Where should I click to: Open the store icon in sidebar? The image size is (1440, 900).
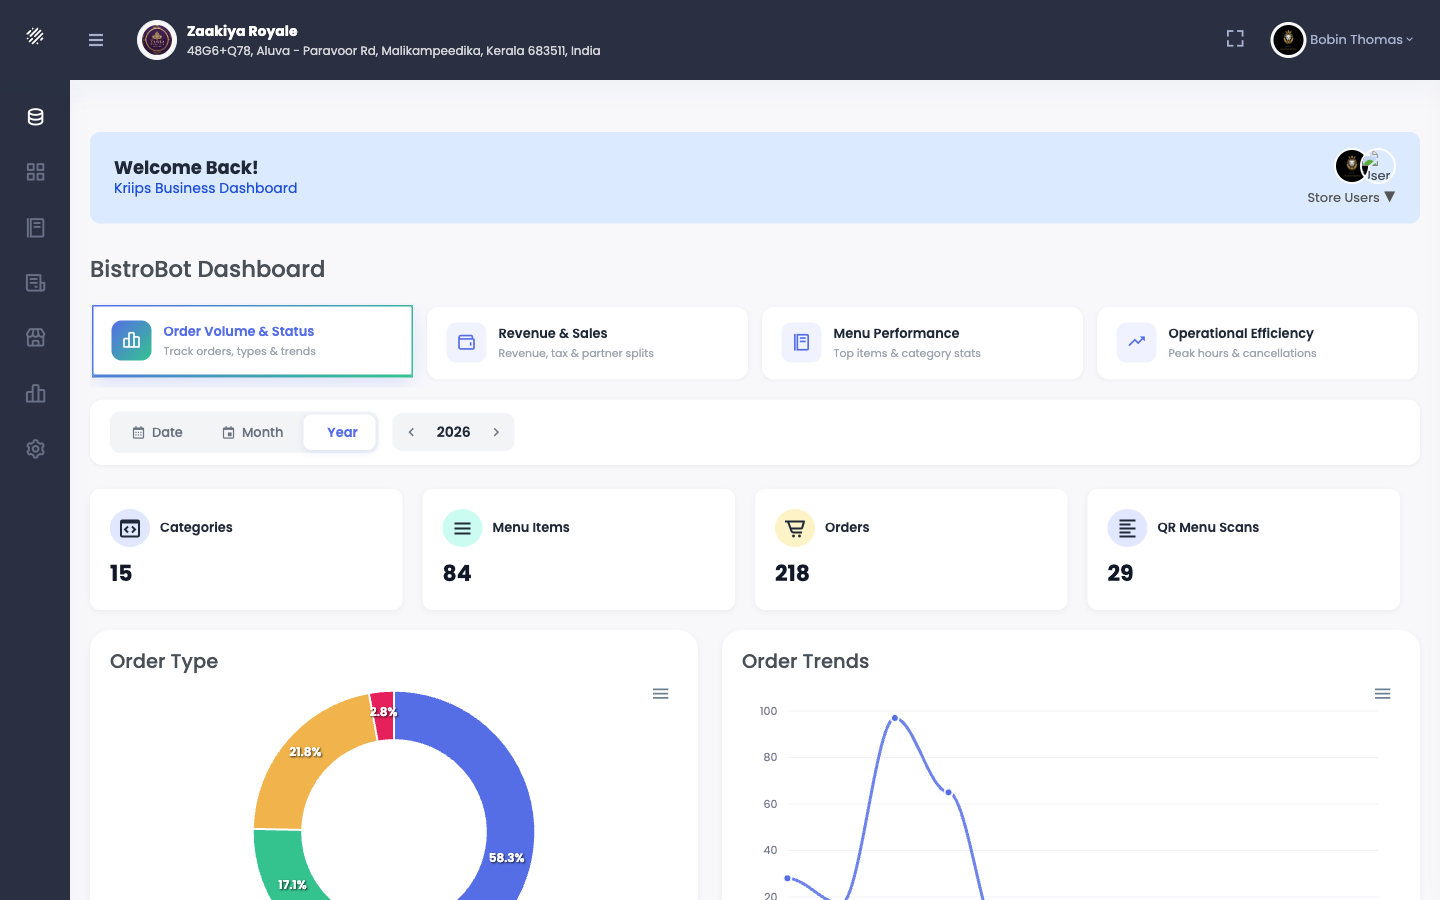(x=35, y=338)
